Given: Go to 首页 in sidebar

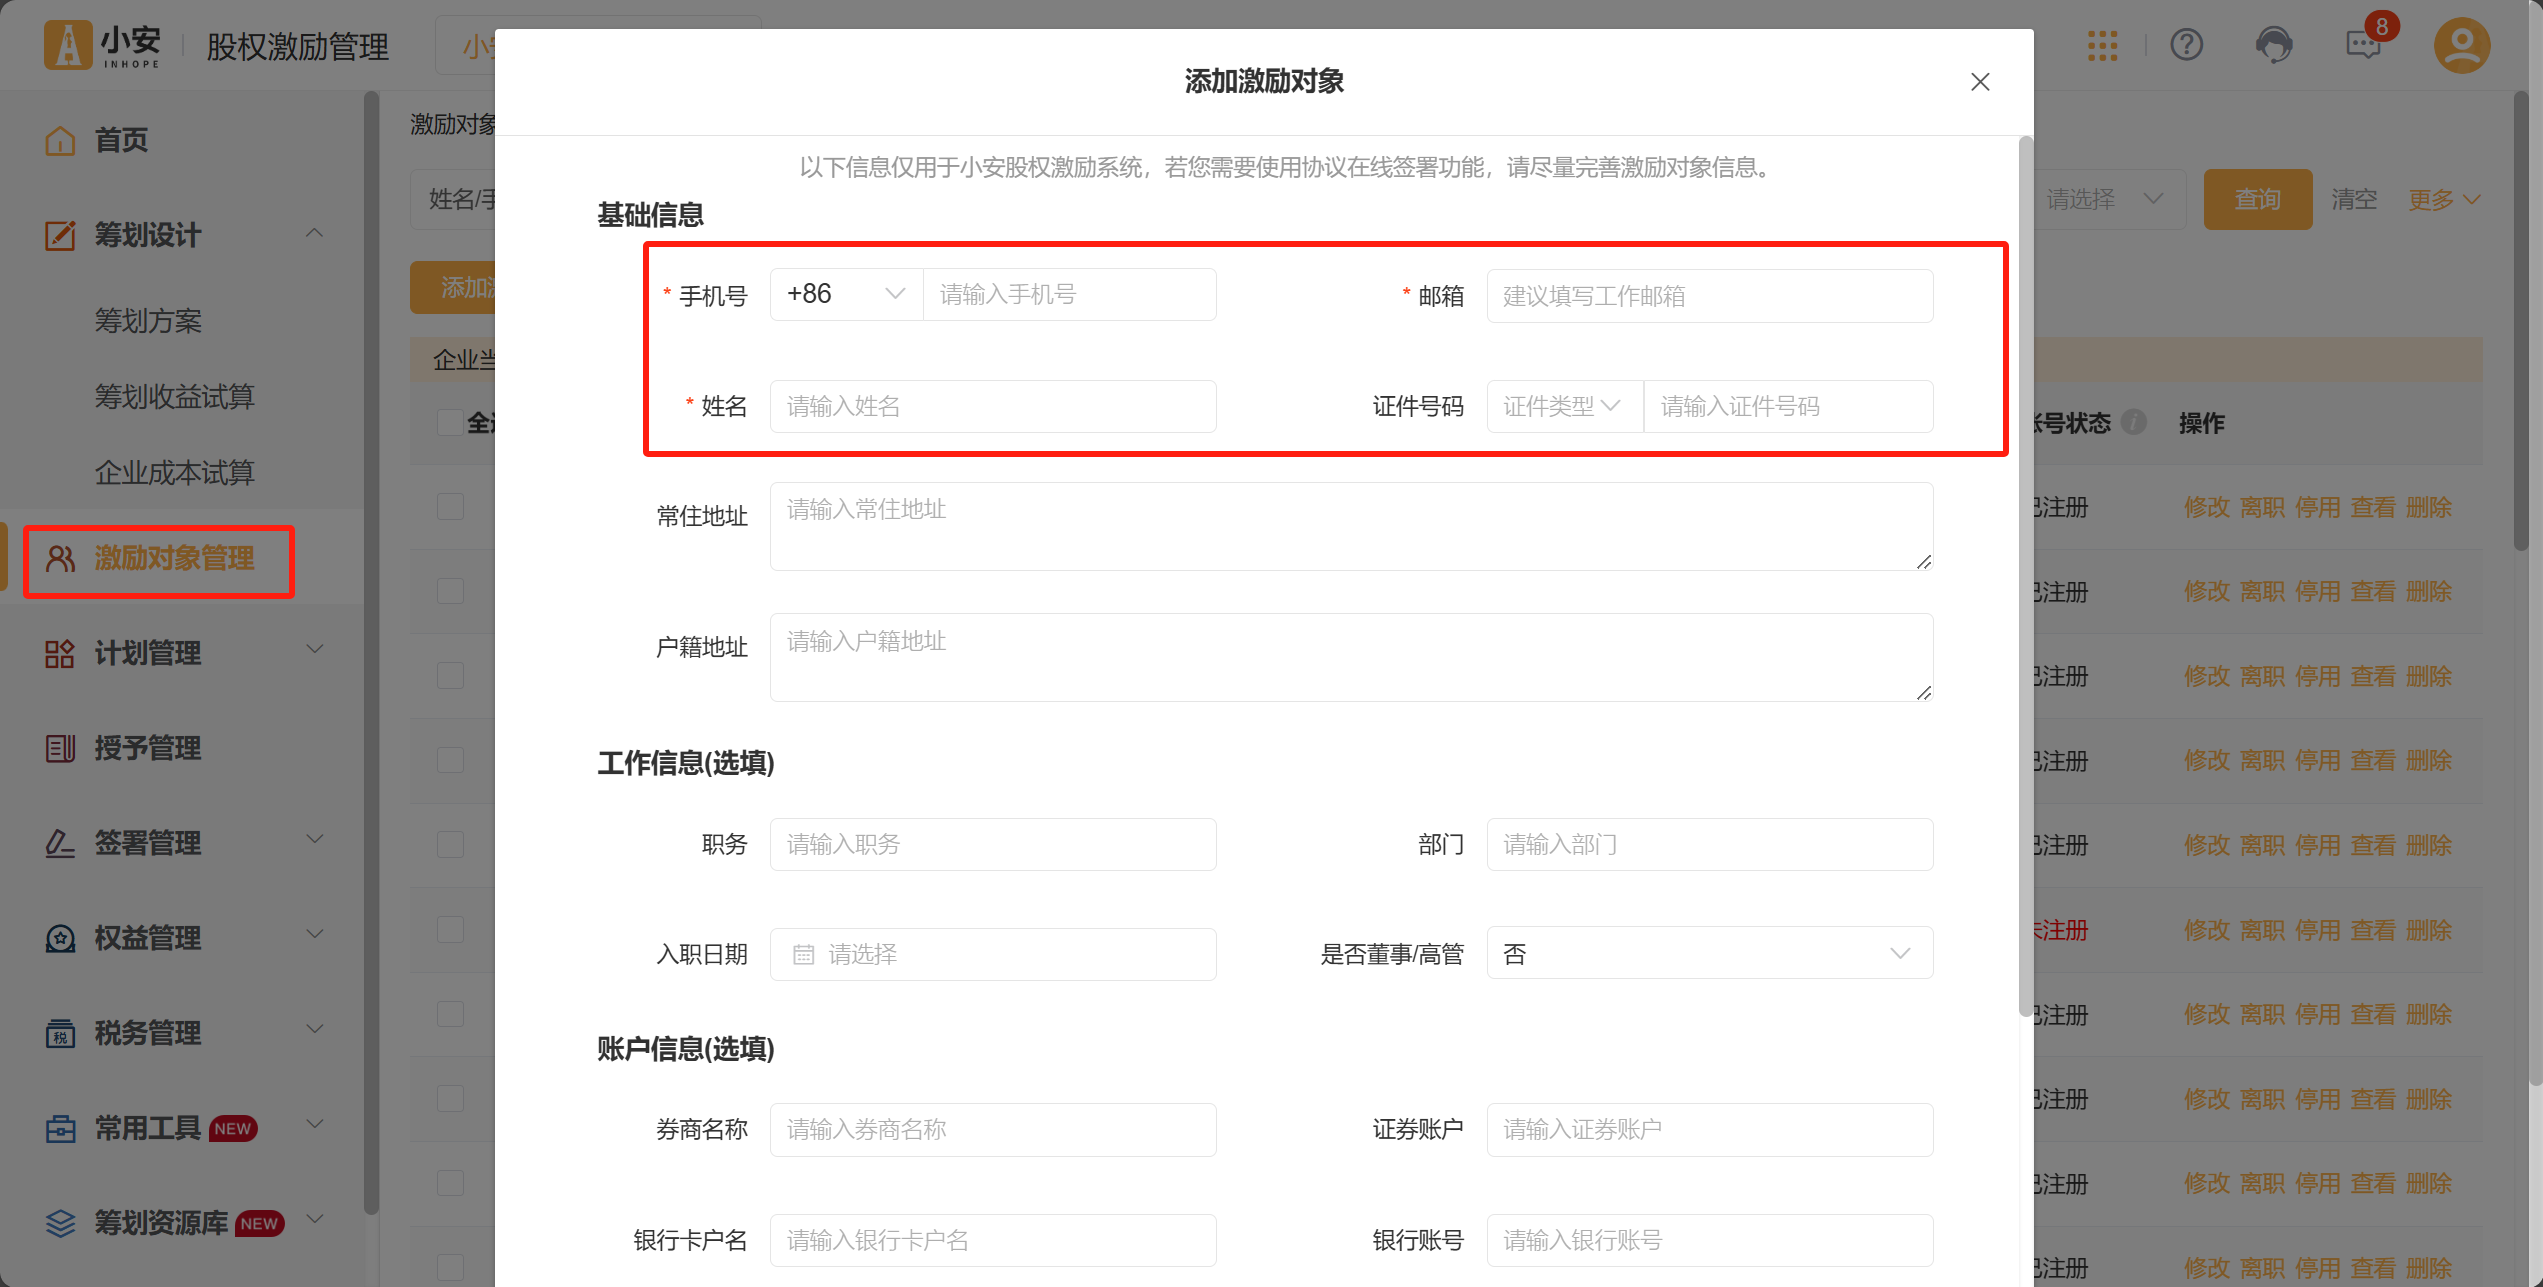Looking at the screenshot, I should click(x=121, y=140).
